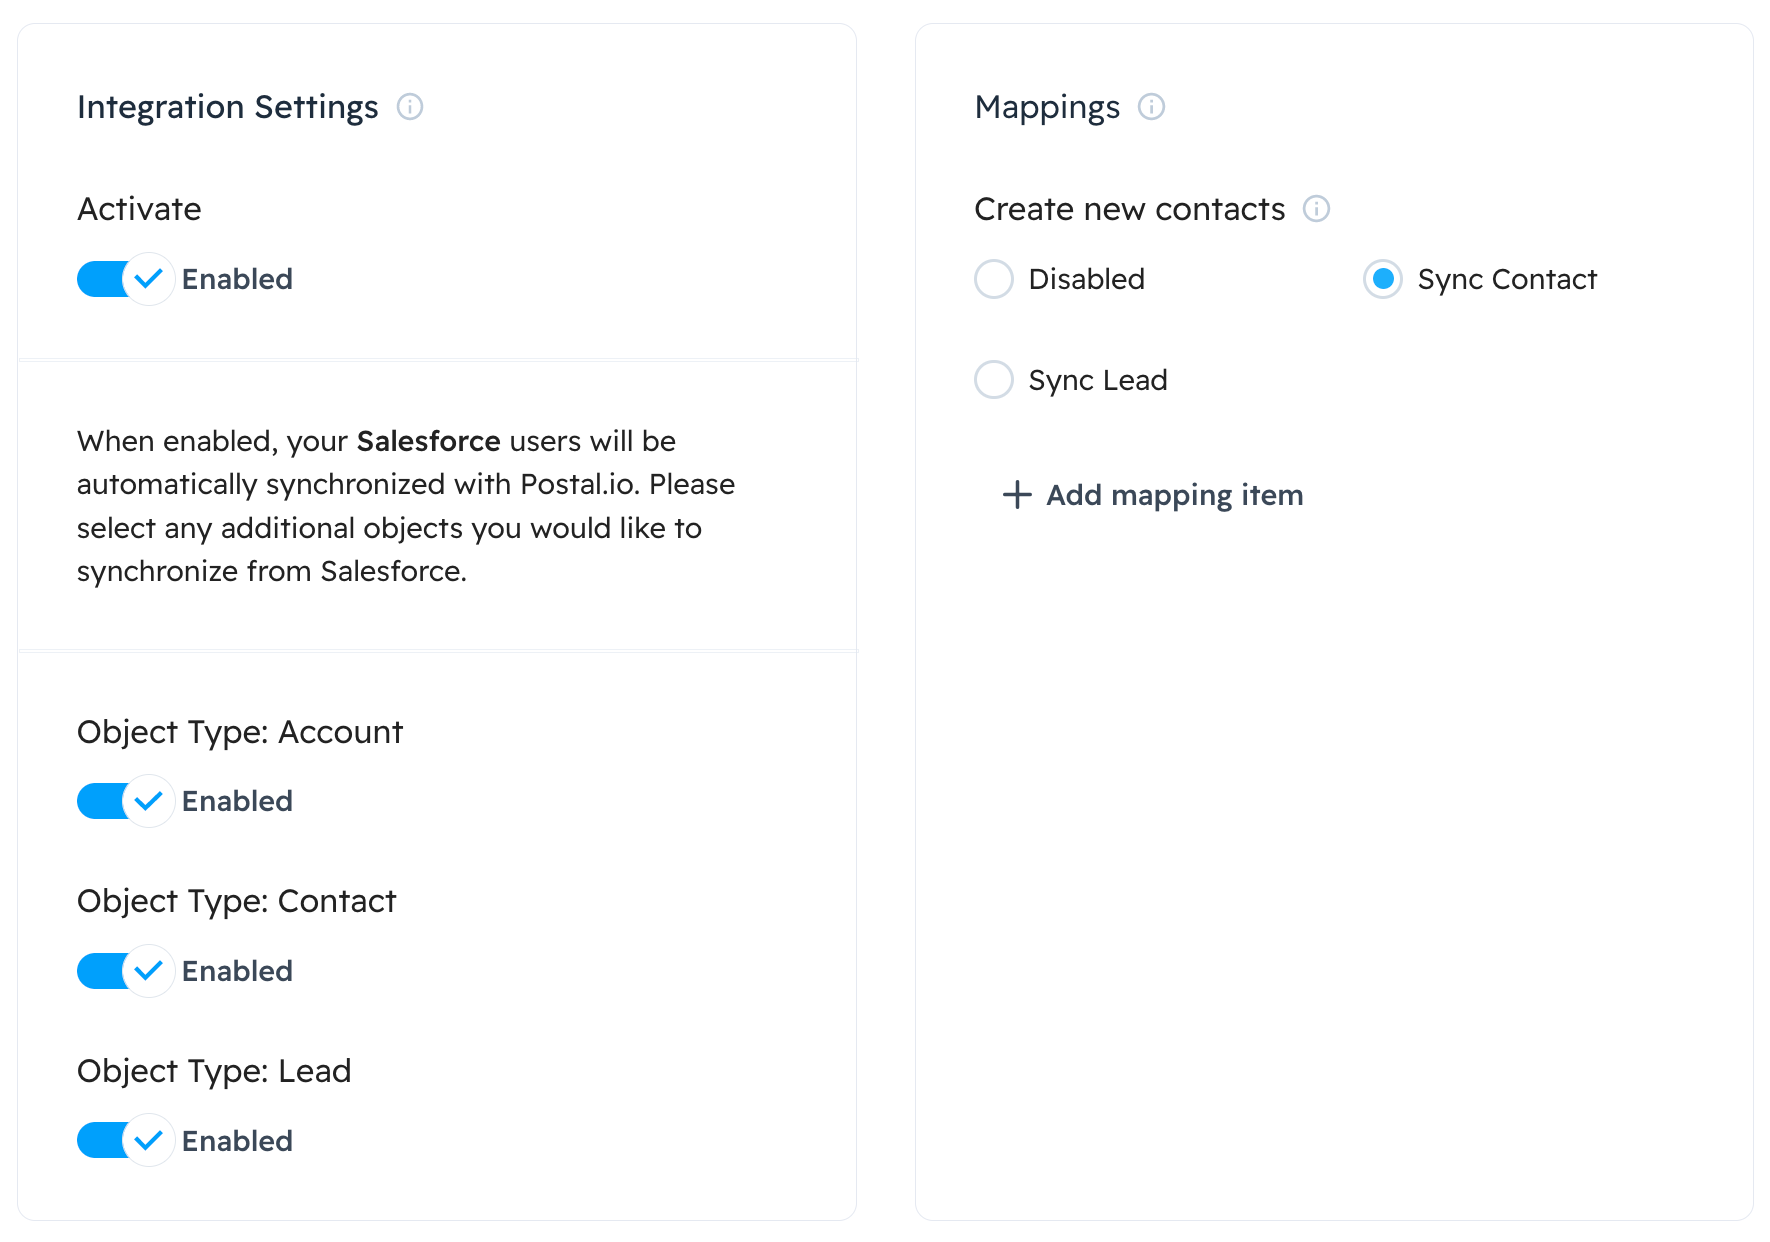Toggle the Activate switch off
1770x1242 pixels.
click(x=125, y=279)
